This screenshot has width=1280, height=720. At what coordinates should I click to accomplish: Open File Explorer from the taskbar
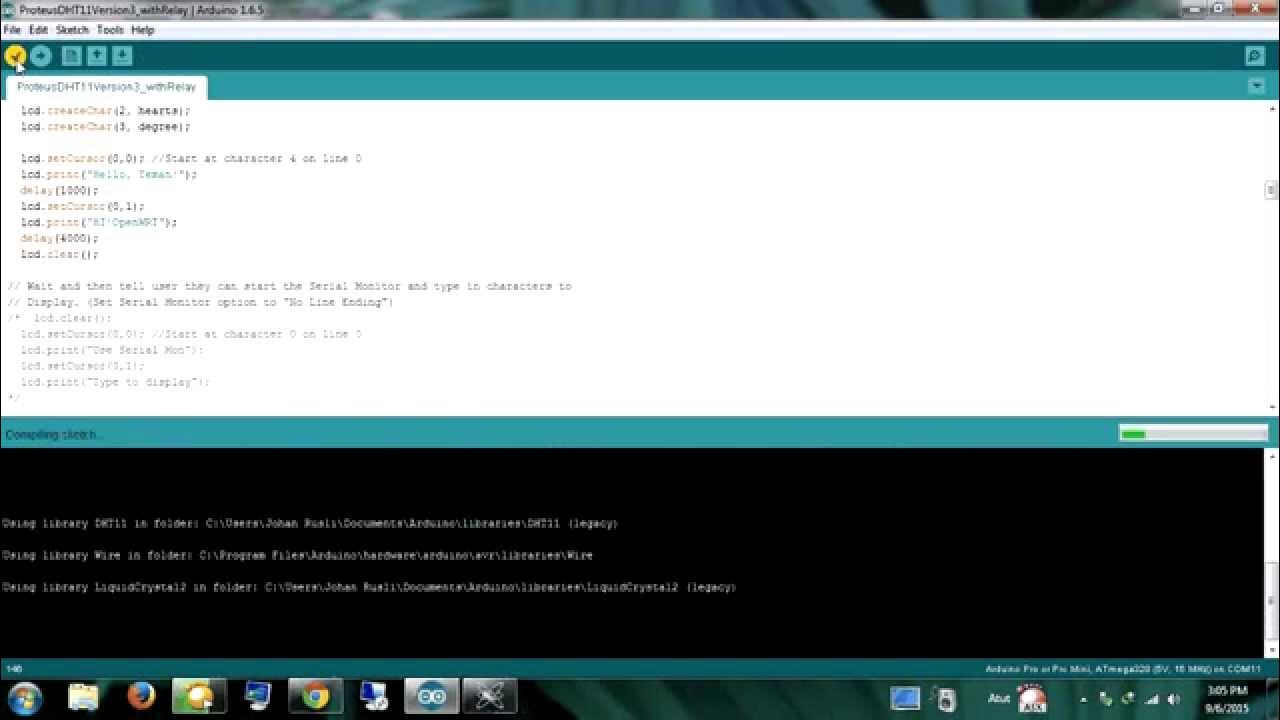click(83, 697)
